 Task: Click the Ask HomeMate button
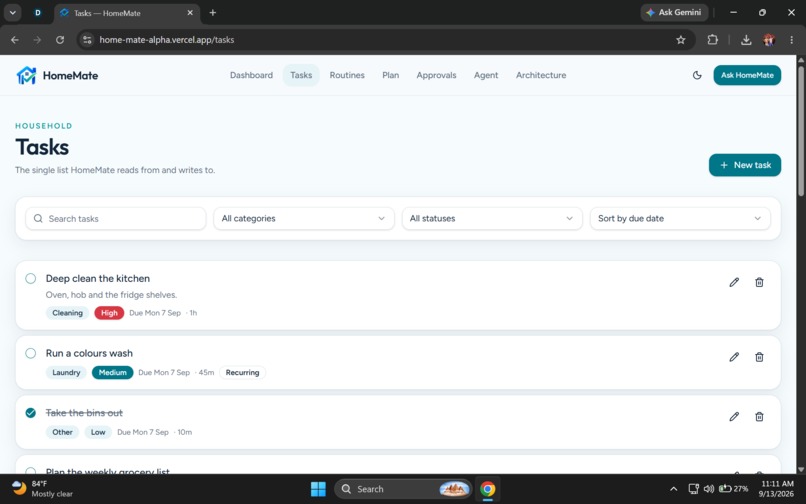pyautogui.click(x=747, y=75)
